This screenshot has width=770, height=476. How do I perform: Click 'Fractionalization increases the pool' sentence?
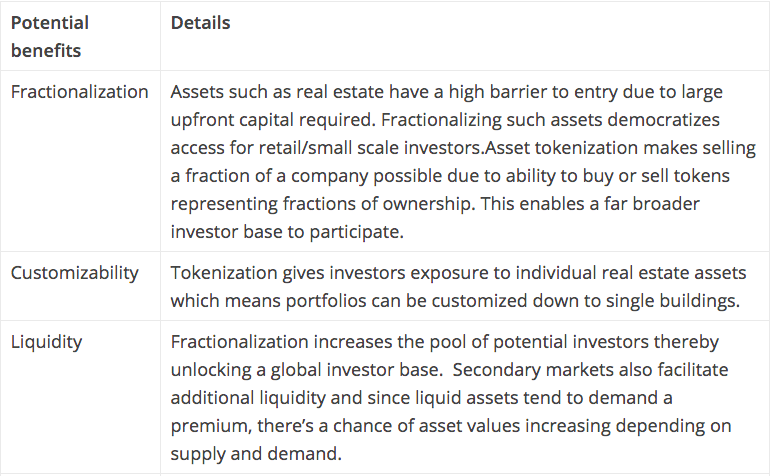(322, 342)
